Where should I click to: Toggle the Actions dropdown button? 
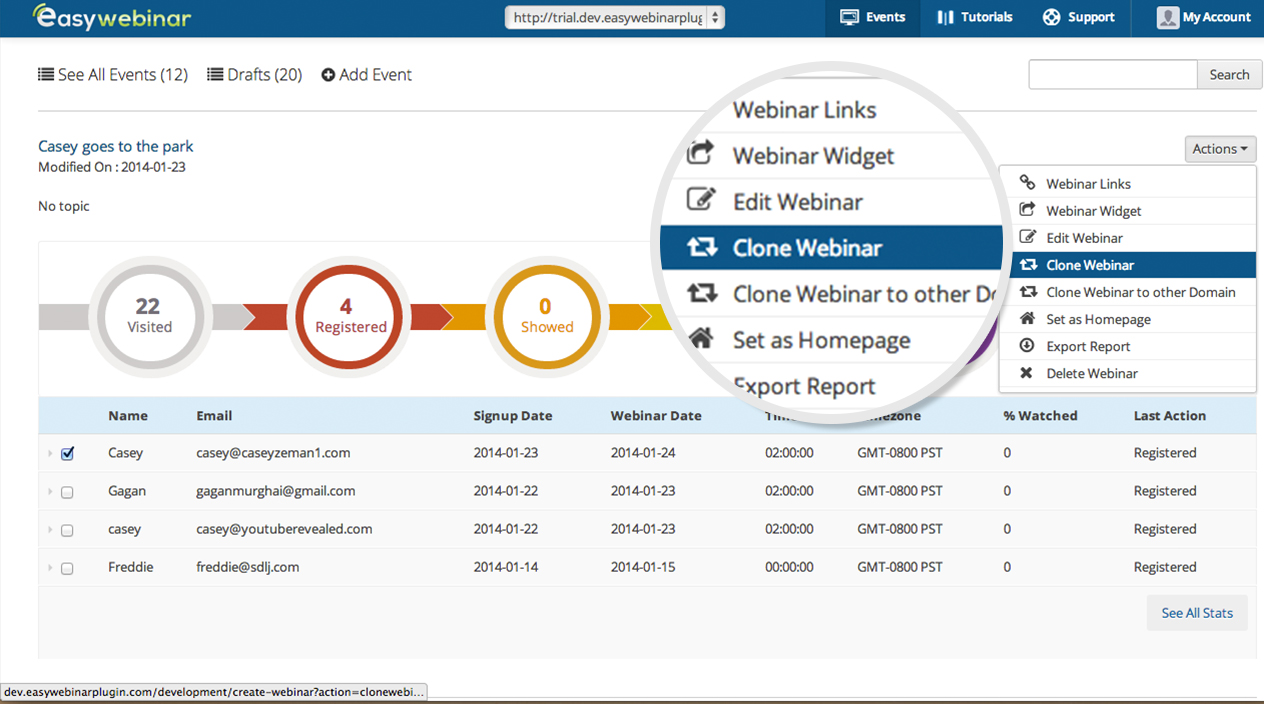pos(1220,149)
